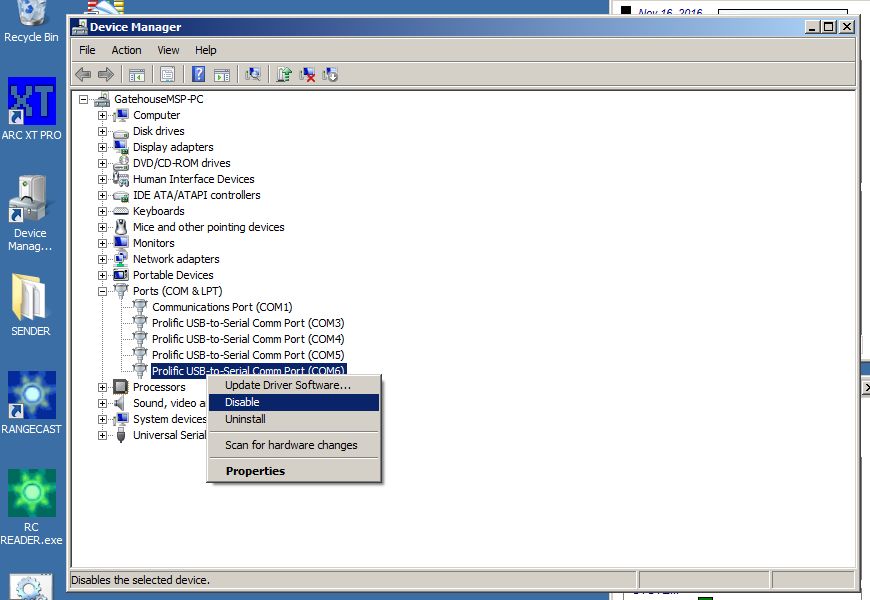Image resolution: width=870 pixels, height=600 pixels.
Task: Click the Update Driver Software toolbar icon
Action: pos(284,74)
